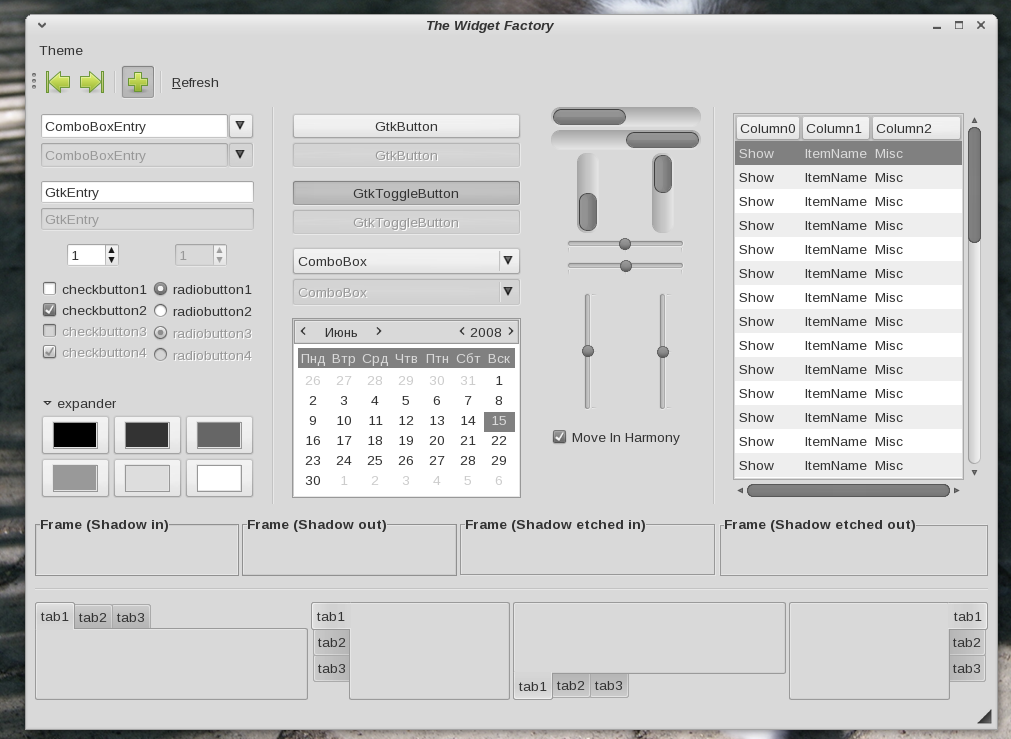
Task: Click the window resize grip in the corner
Action: click(x=984, y=716)
